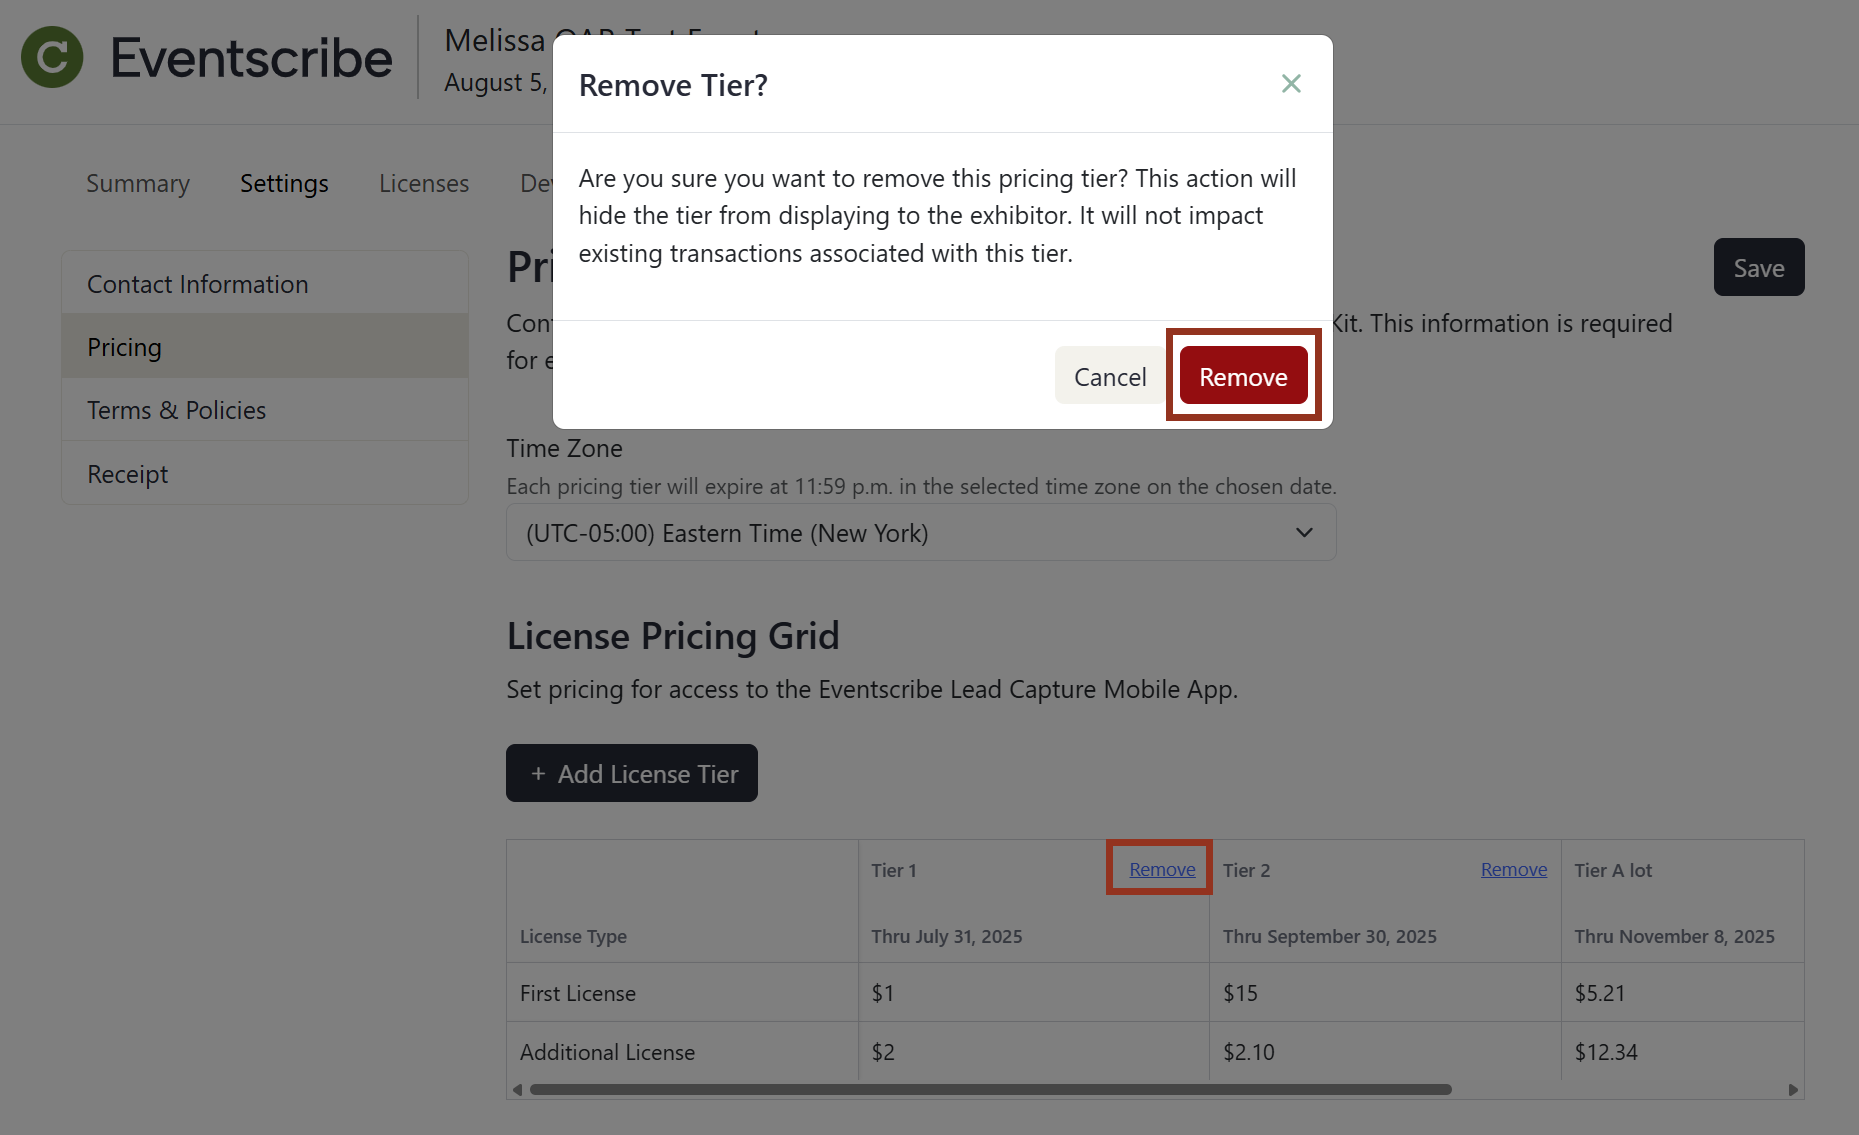Click the plus icon on Add License Tier
The width and height of the screenshot is (1859, 1135).
[x=539, y=773]
